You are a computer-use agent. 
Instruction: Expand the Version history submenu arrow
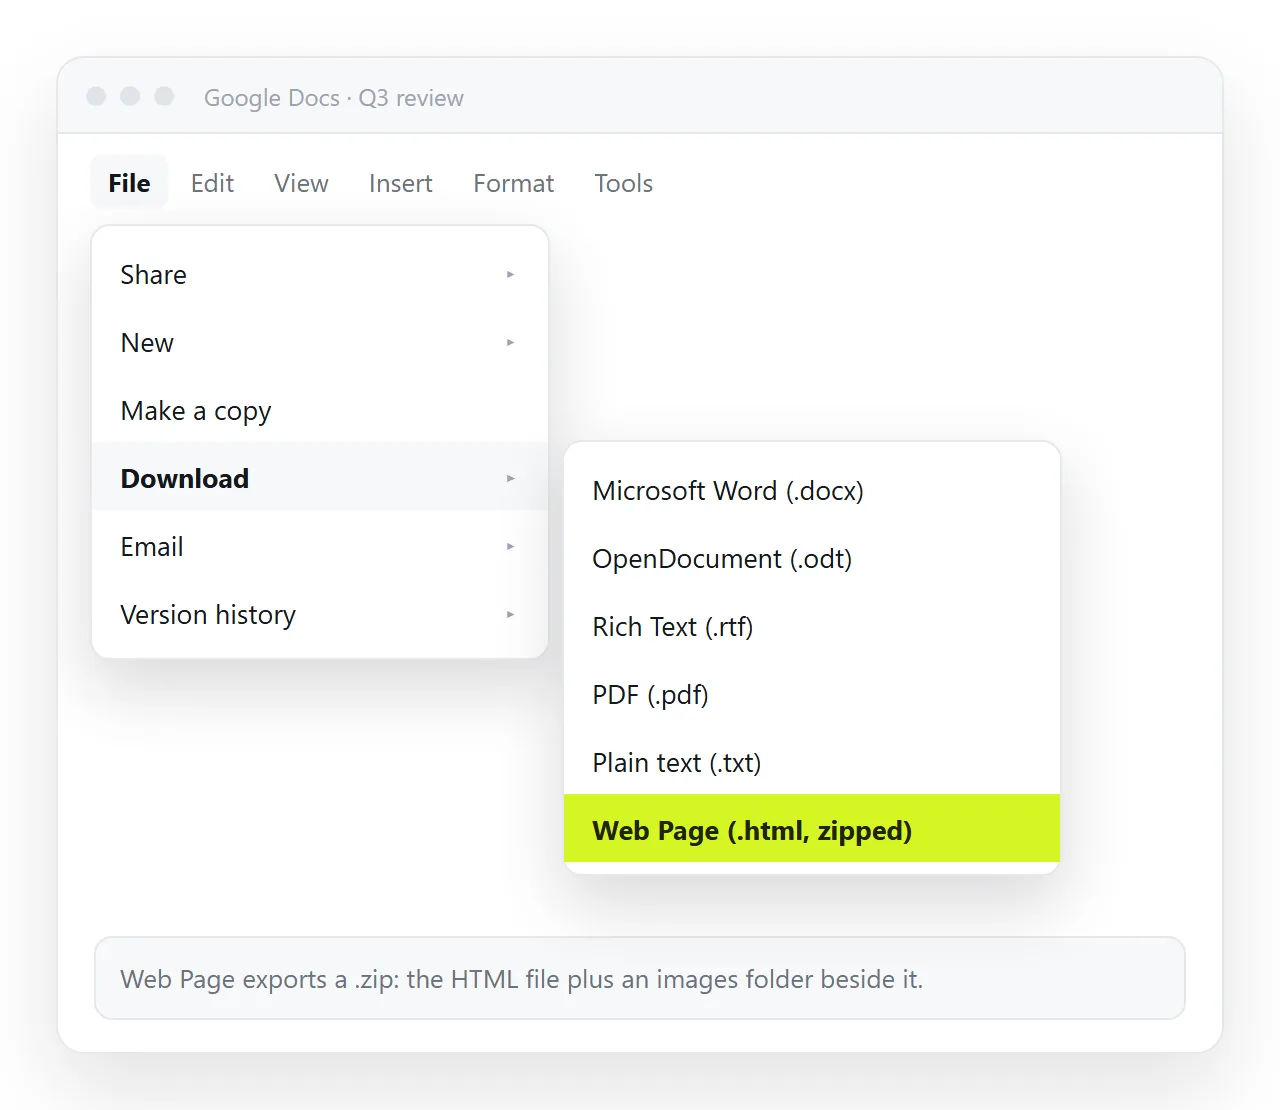pyautogui.click(x=510, y=614)
